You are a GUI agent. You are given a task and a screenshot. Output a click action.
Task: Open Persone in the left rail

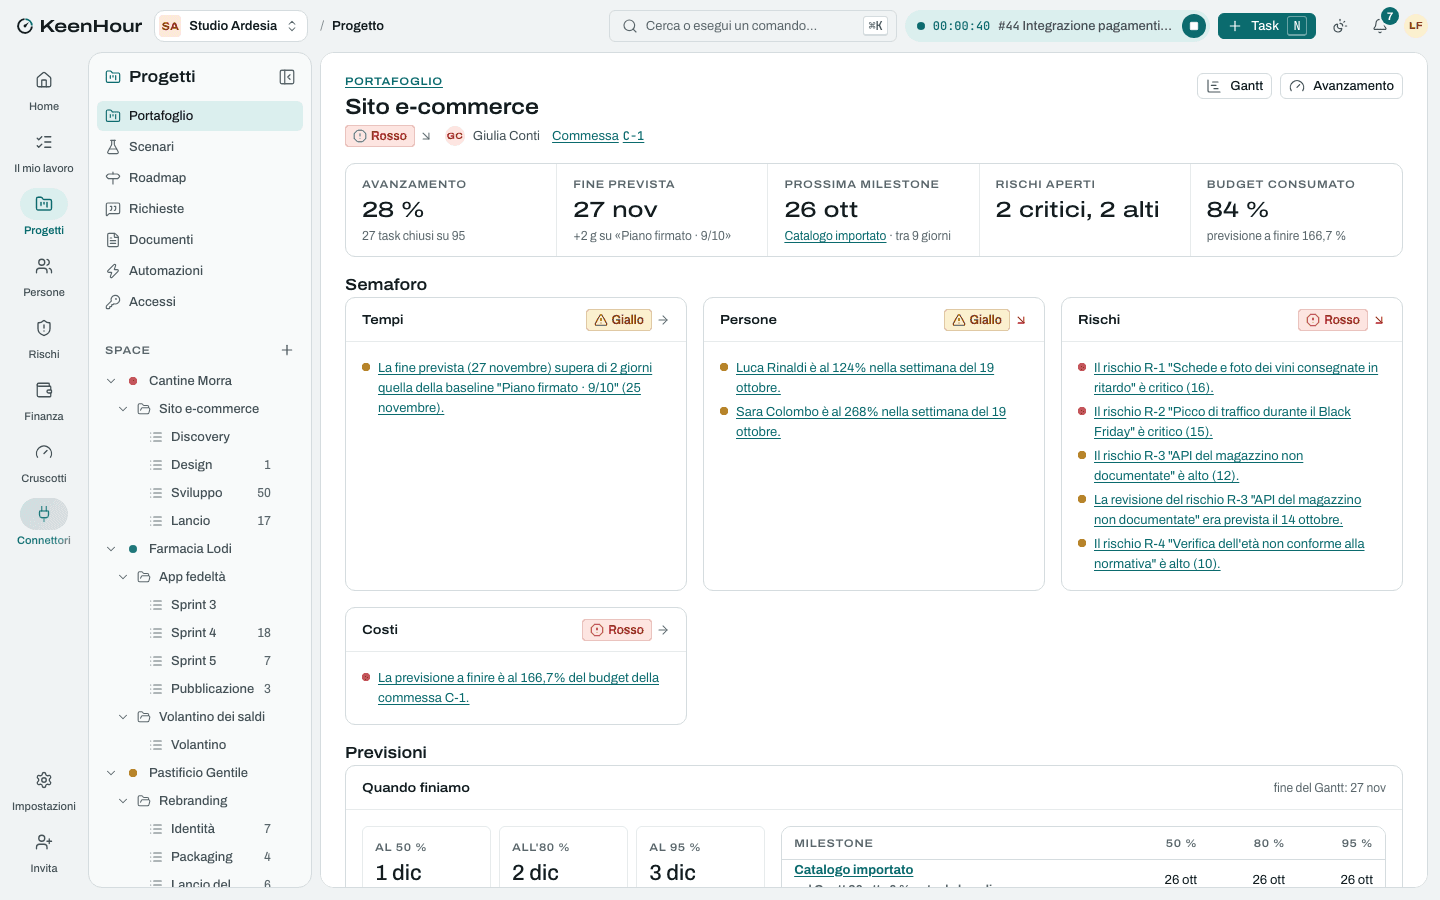(44, 277)
